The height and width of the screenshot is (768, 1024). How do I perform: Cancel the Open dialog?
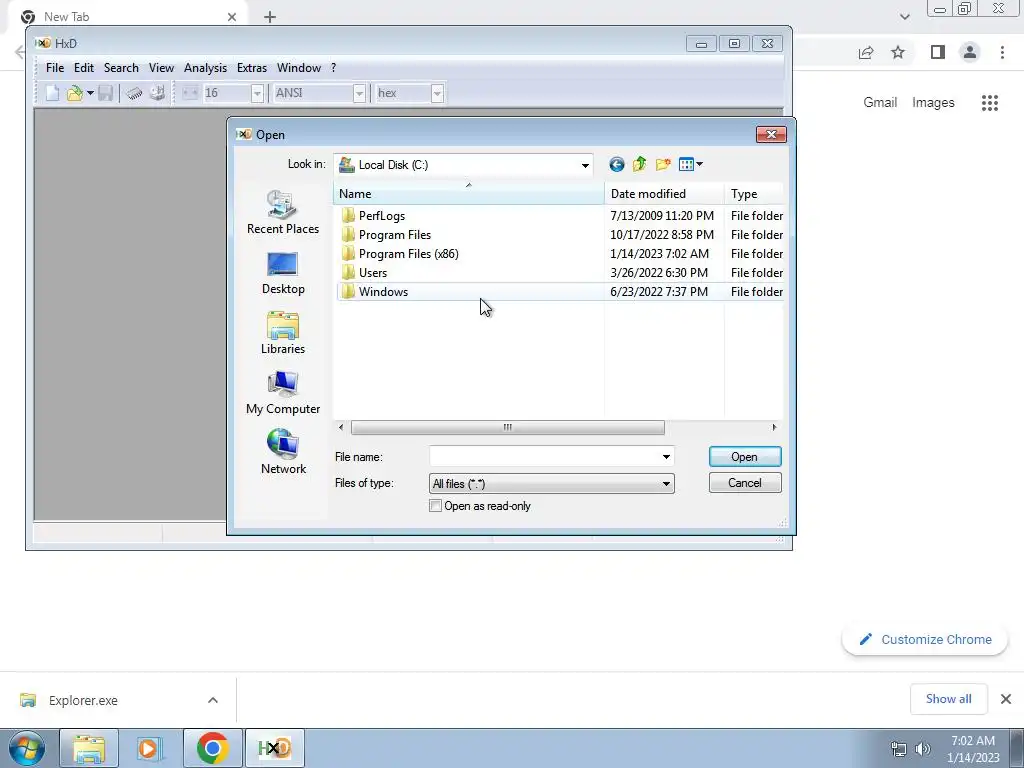coord(744,483)
